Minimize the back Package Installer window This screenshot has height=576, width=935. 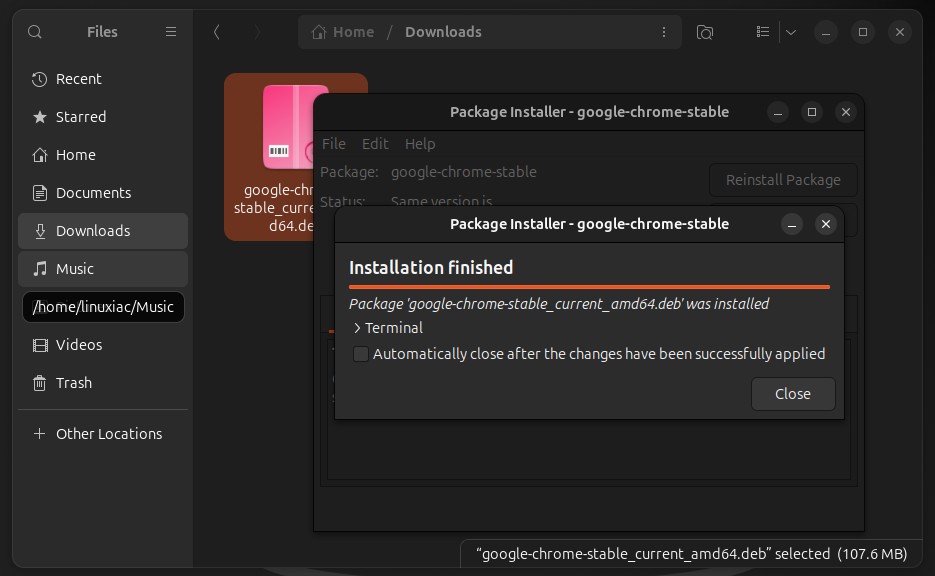click(778, 112)
